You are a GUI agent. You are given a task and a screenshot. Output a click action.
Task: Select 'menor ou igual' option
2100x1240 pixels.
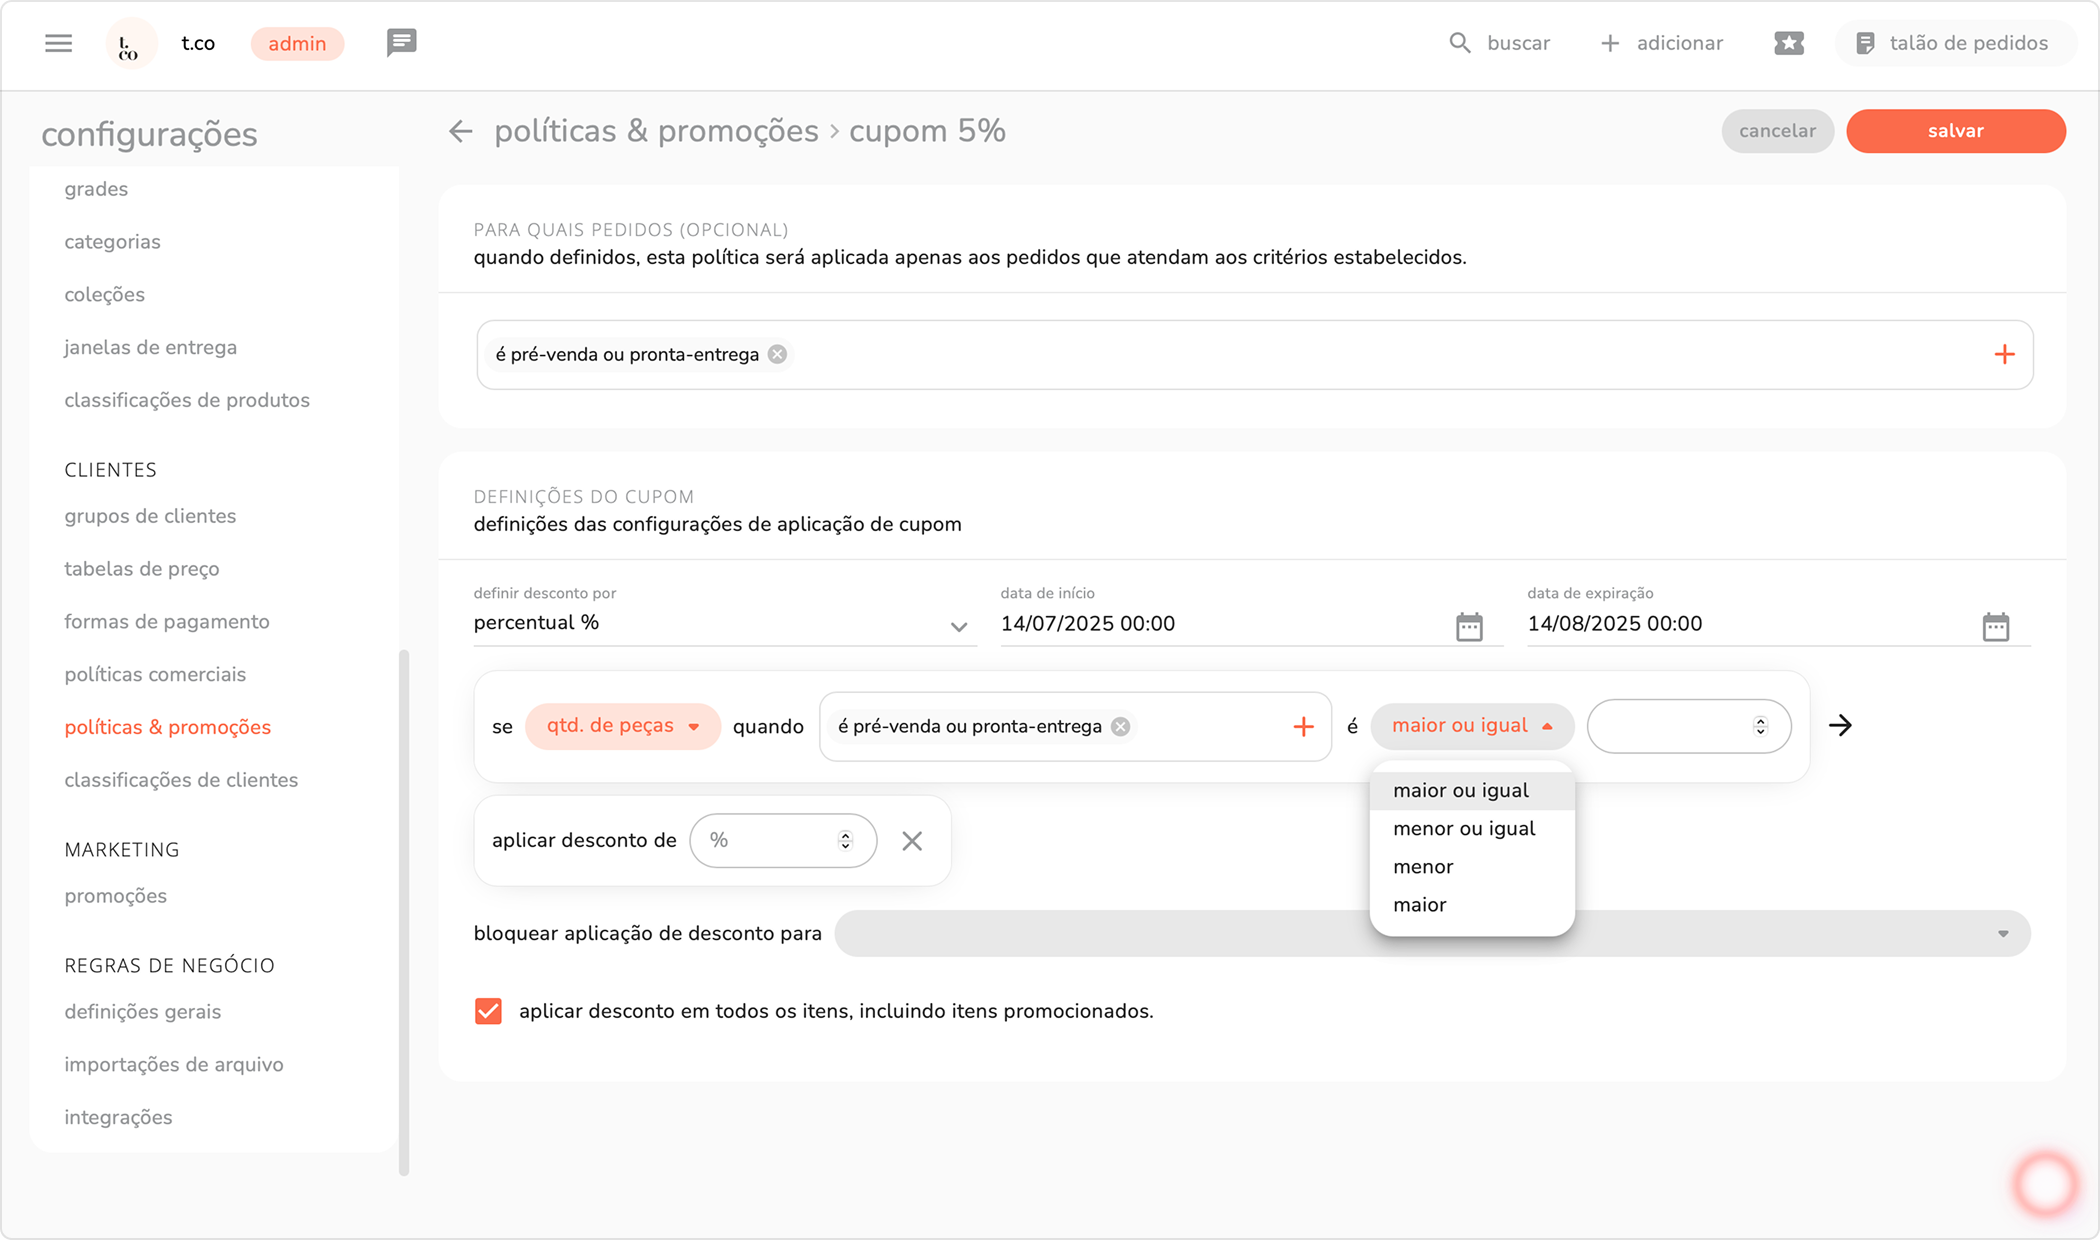click(x=1463, y=828)
